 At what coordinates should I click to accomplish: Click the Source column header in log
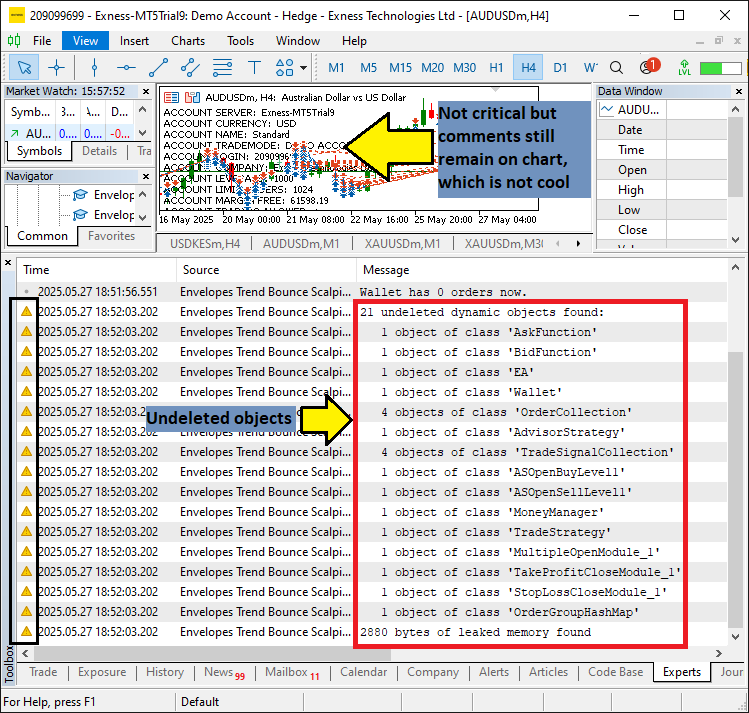click(267, 270)
